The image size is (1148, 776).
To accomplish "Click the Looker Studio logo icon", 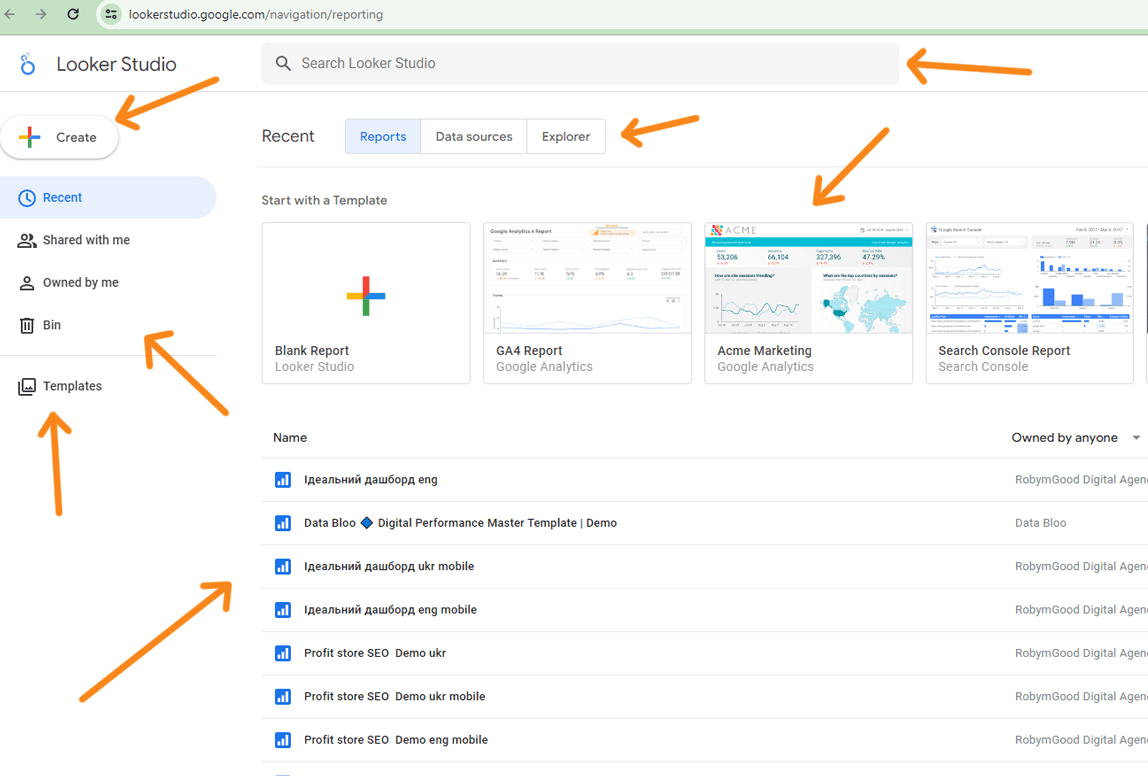I will tap(28, 64).
